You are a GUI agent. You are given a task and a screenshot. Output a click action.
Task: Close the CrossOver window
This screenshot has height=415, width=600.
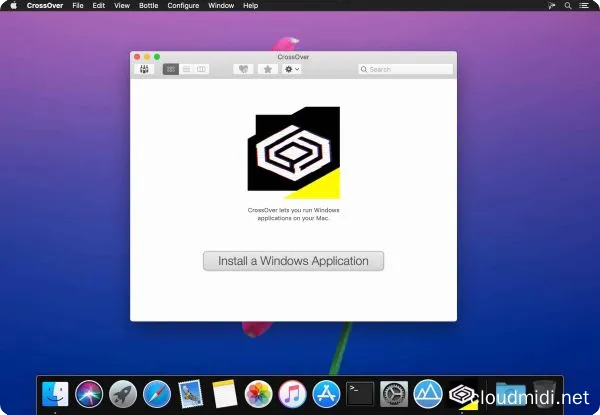pos(137,57)
